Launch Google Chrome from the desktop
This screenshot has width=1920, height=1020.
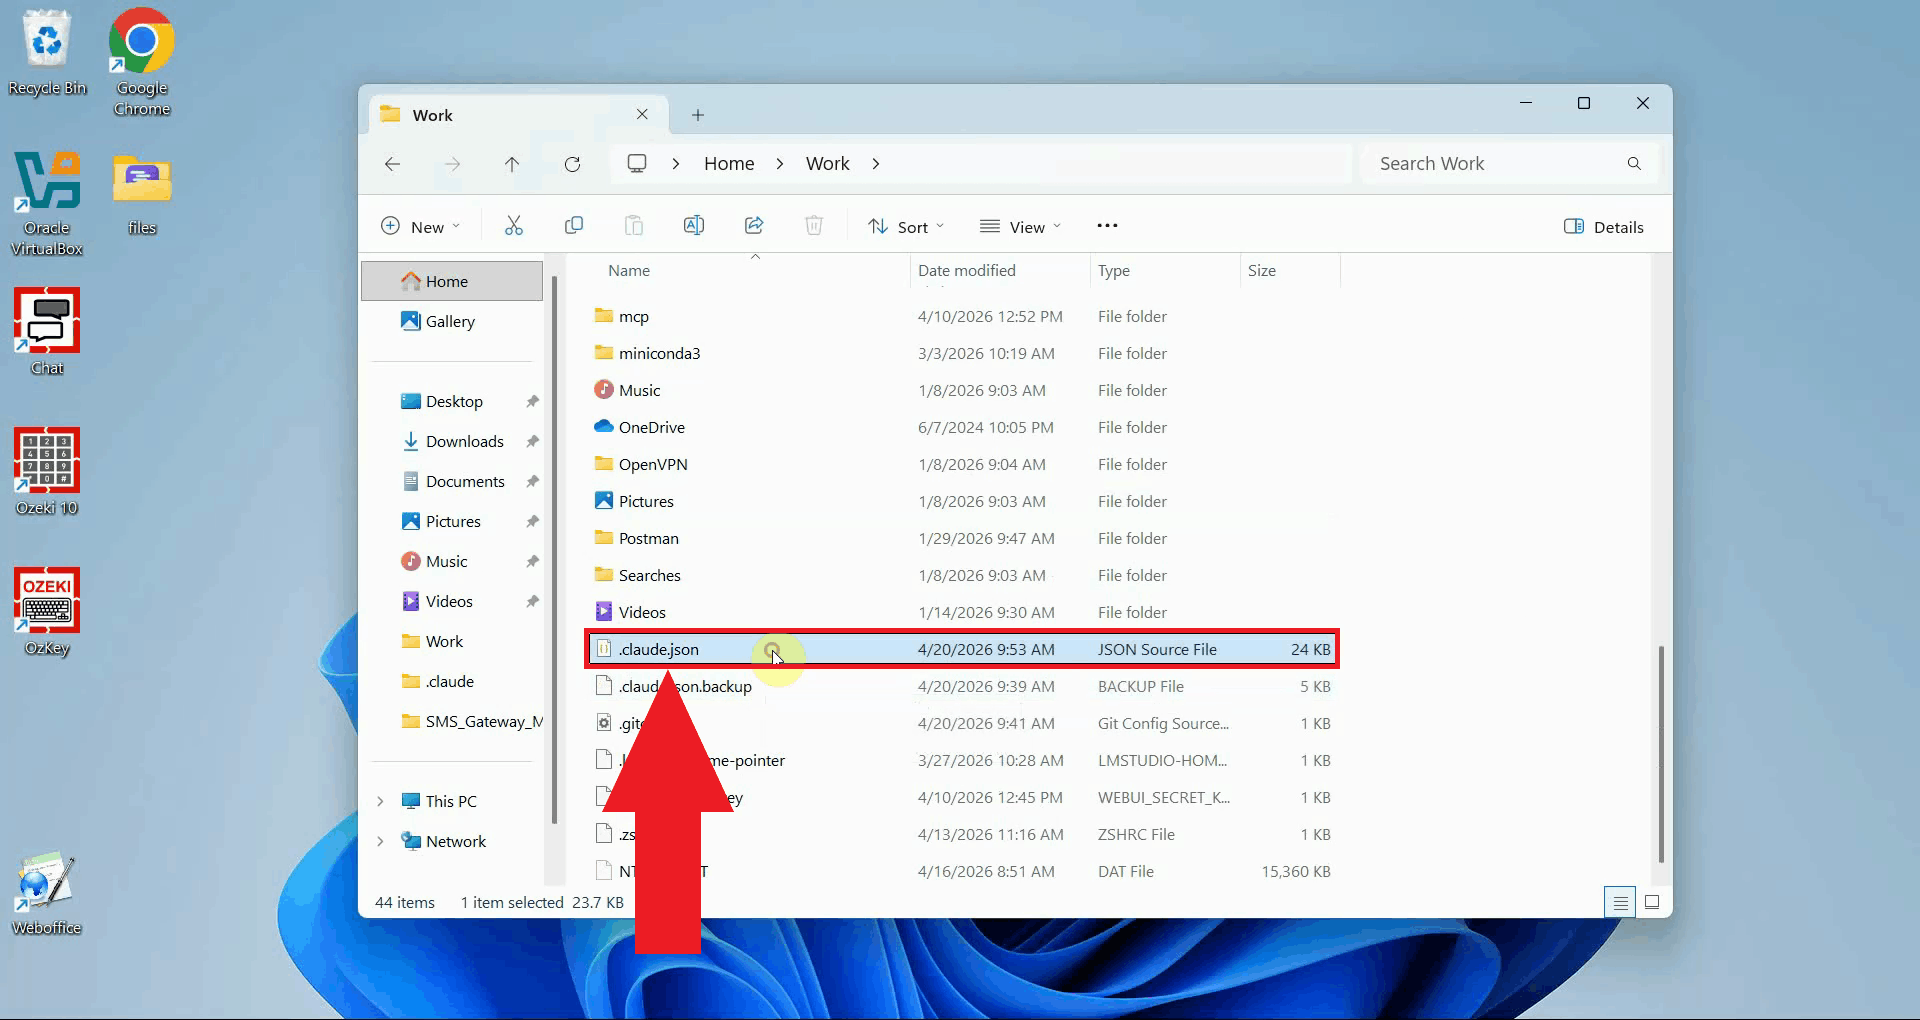point(141,62)
